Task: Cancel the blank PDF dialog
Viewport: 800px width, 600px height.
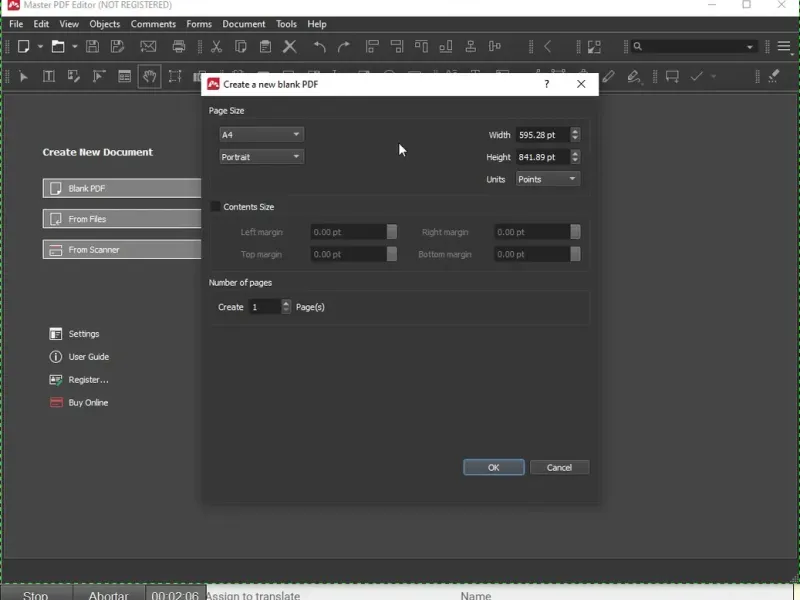Action: [559, 467]
